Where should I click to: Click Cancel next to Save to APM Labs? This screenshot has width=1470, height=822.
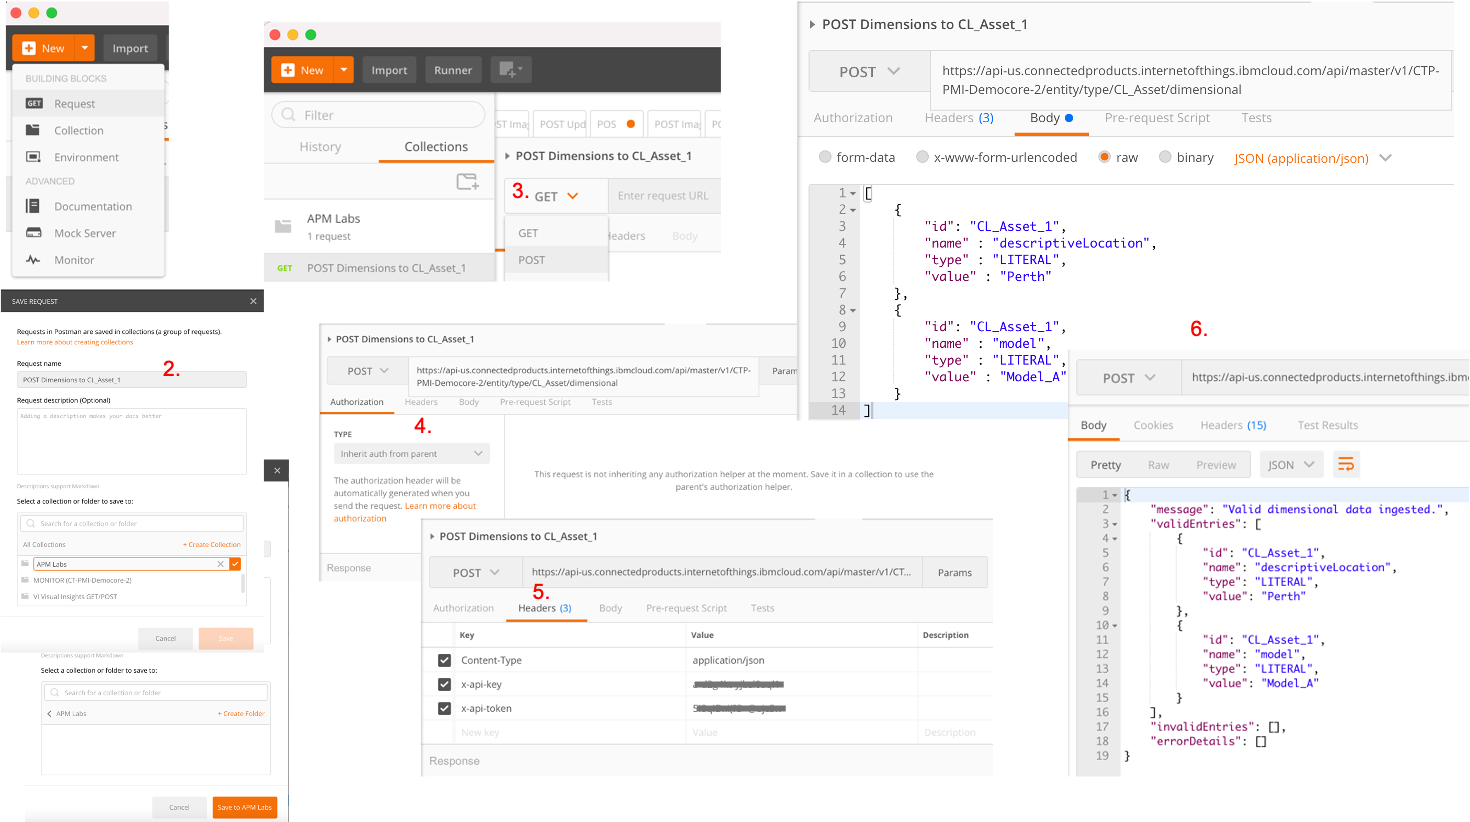pos(179,807)
